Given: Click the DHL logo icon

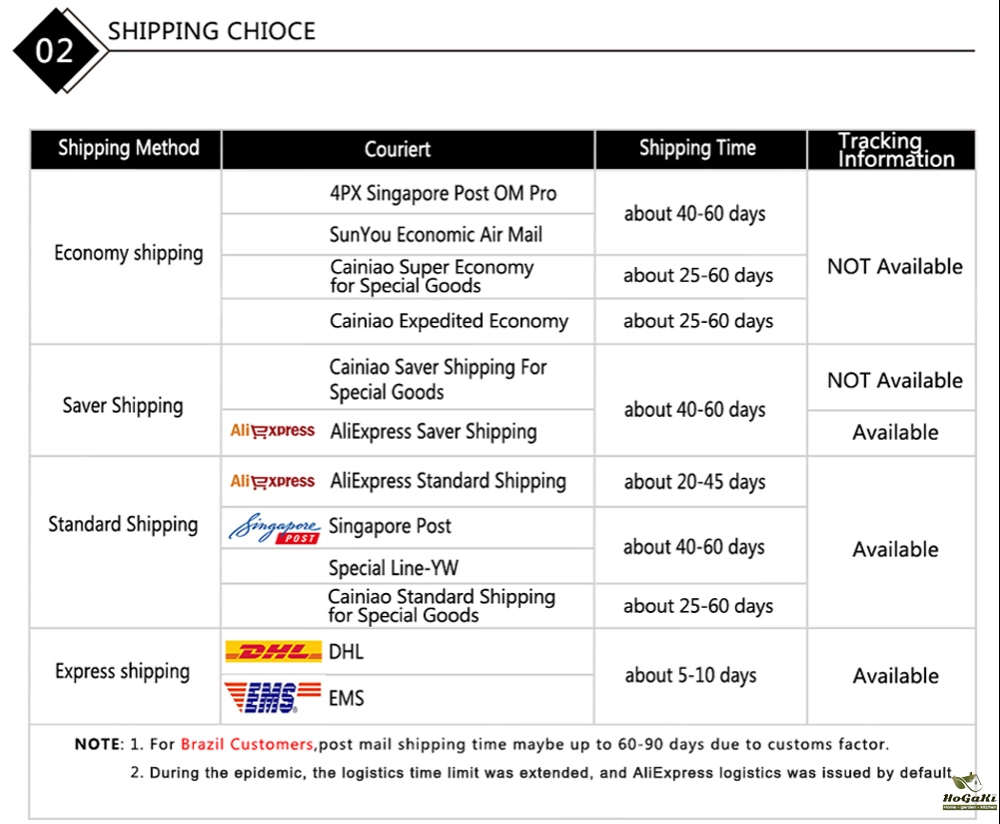Looking at the screenshot, I should [273, 652].
